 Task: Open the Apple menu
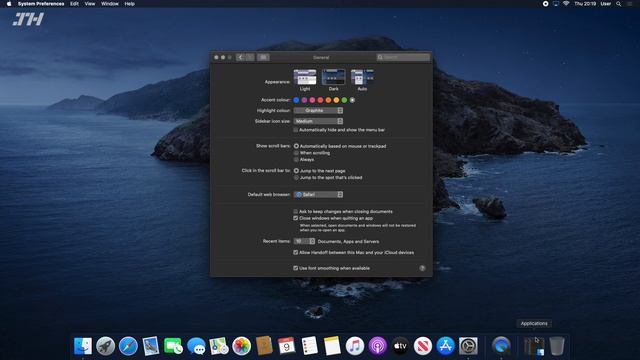pyautogui.click(x=9, y=4)
